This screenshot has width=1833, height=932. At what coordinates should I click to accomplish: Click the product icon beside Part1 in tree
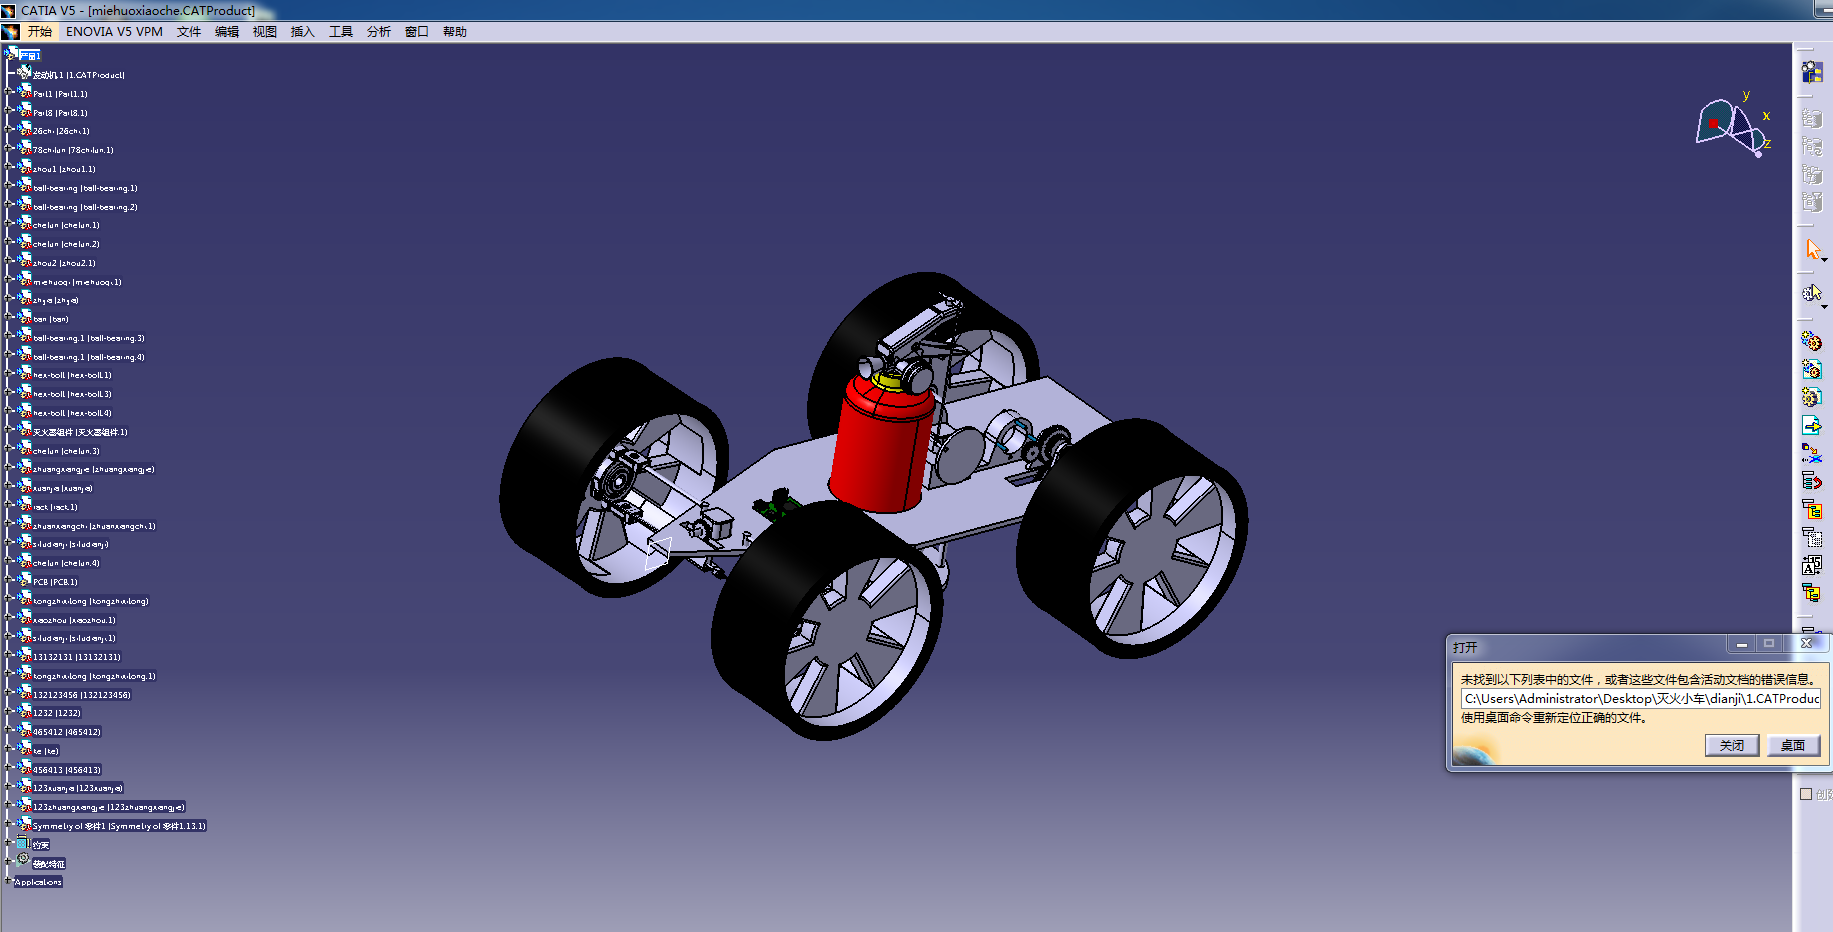24,92
